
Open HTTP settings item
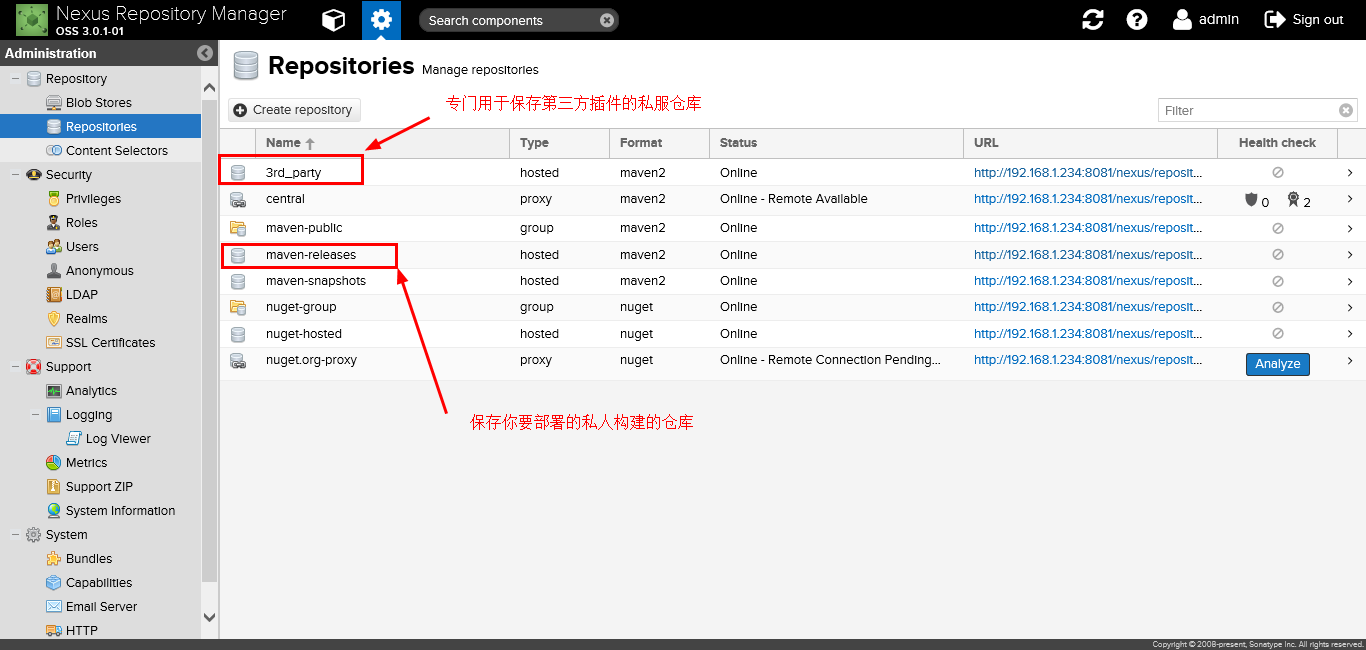[82, 631]
